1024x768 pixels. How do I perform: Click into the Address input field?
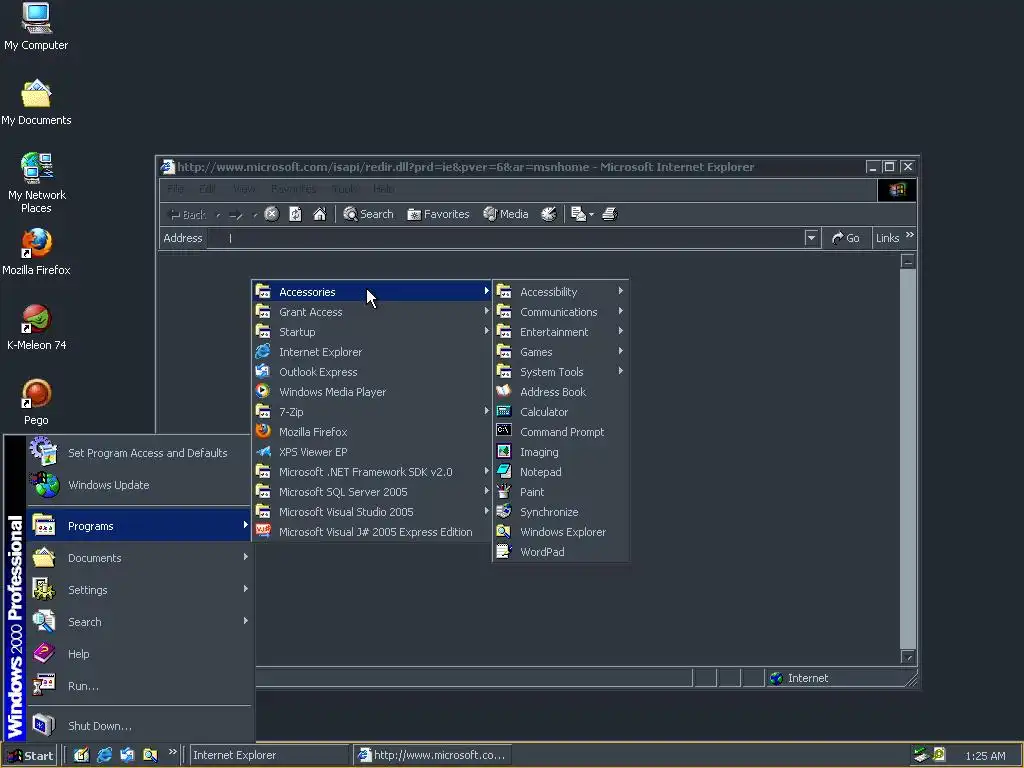pyautogui.click(x=505, y=238)
